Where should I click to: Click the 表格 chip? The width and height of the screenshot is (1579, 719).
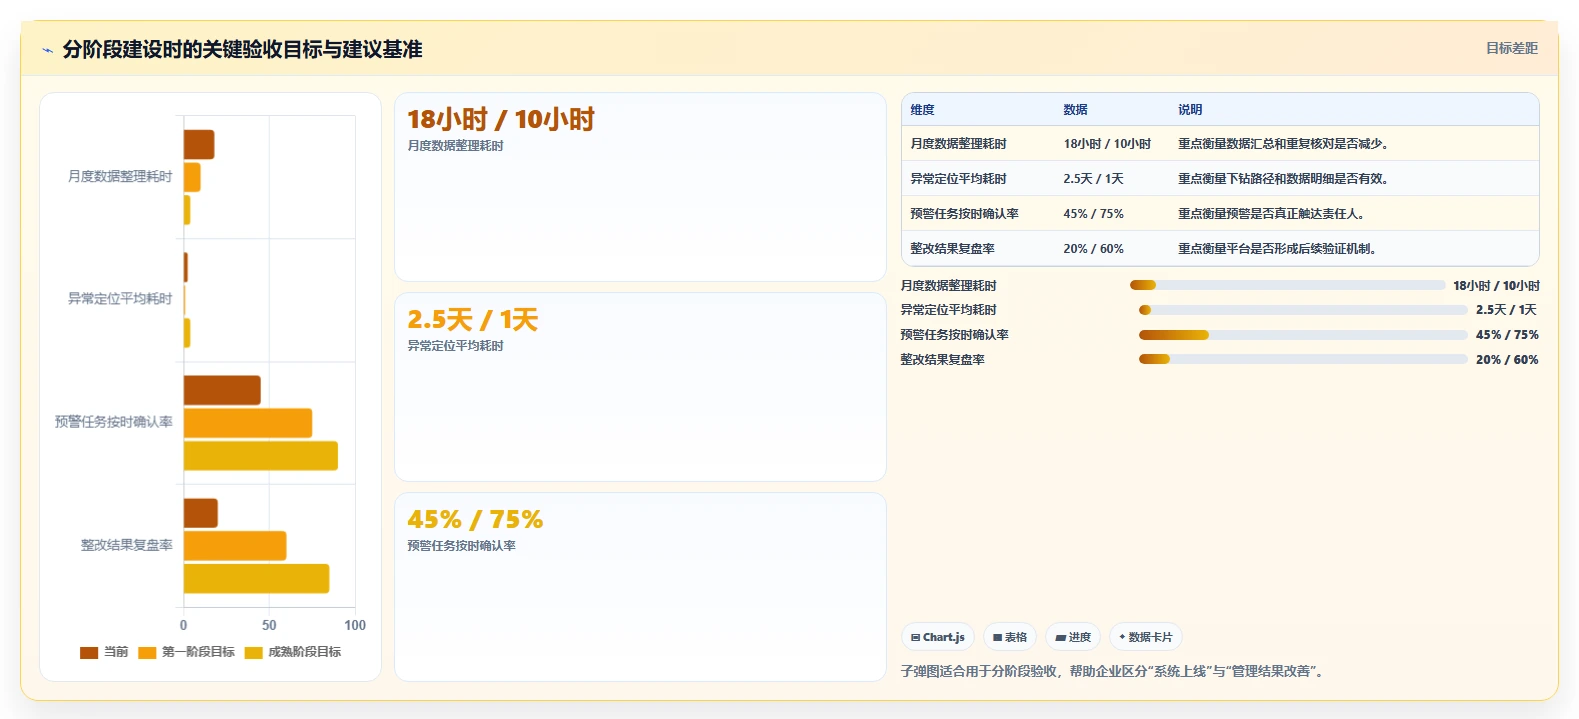point(1010,637)
